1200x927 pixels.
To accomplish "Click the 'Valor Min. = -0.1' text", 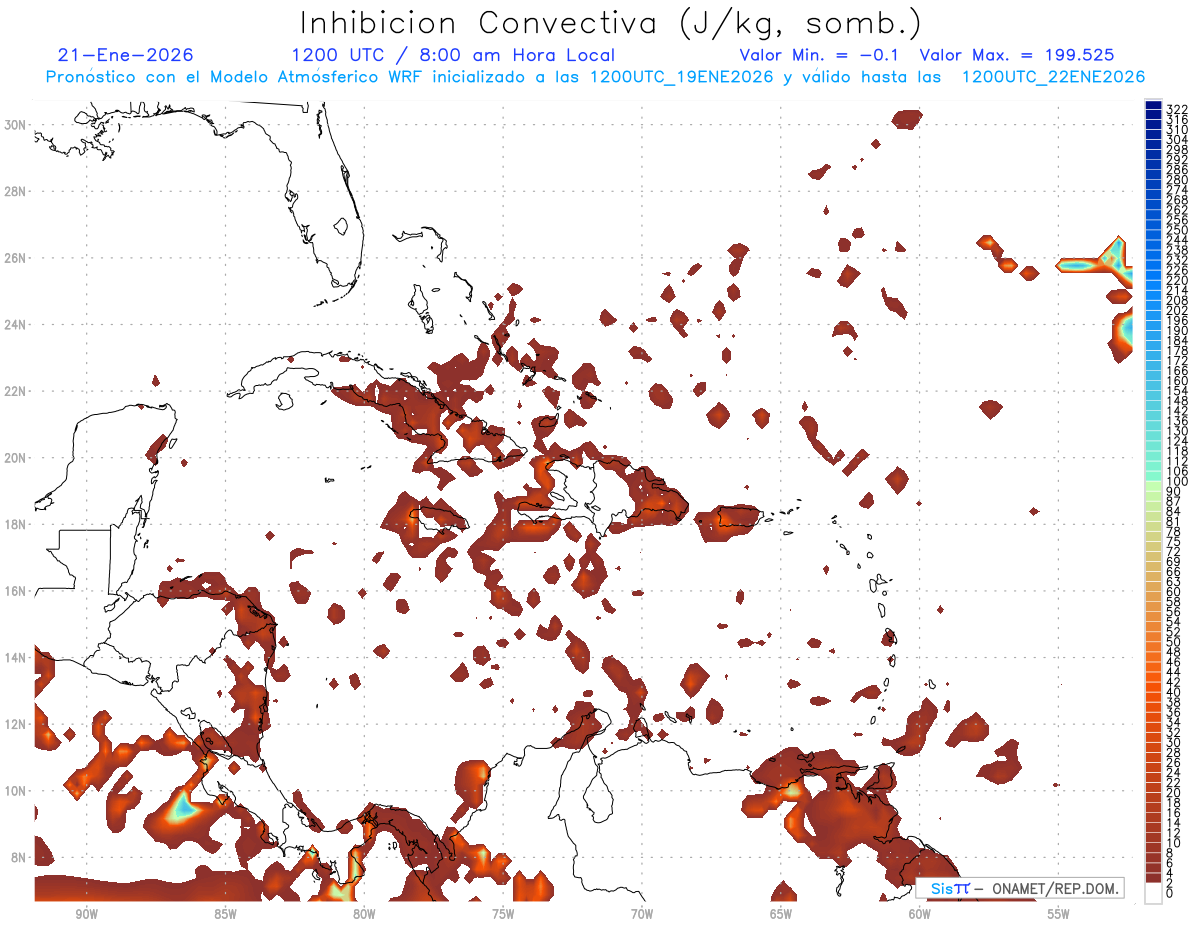I will (821, 55).
